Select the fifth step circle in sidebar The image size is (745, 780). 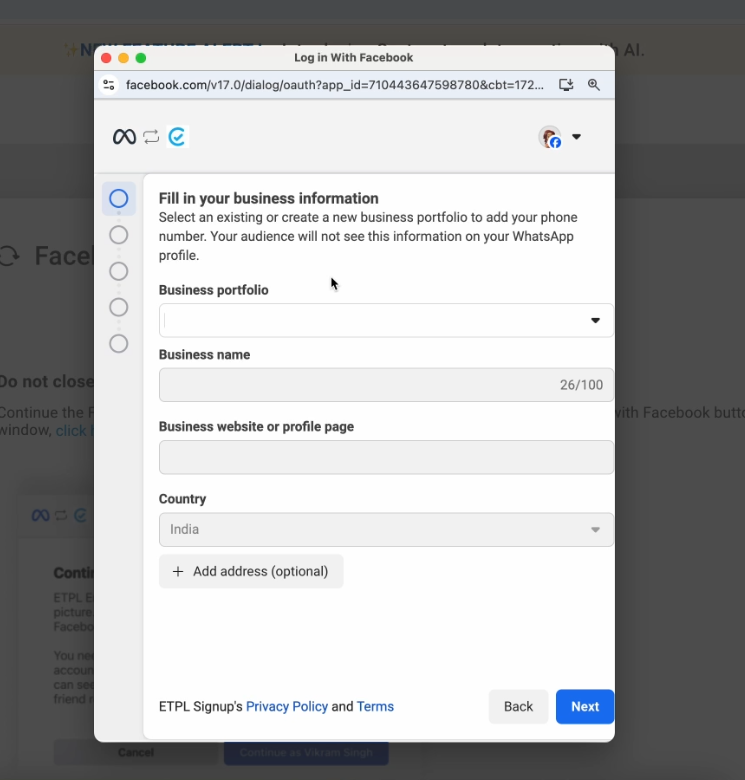click(x=118, y=344)
